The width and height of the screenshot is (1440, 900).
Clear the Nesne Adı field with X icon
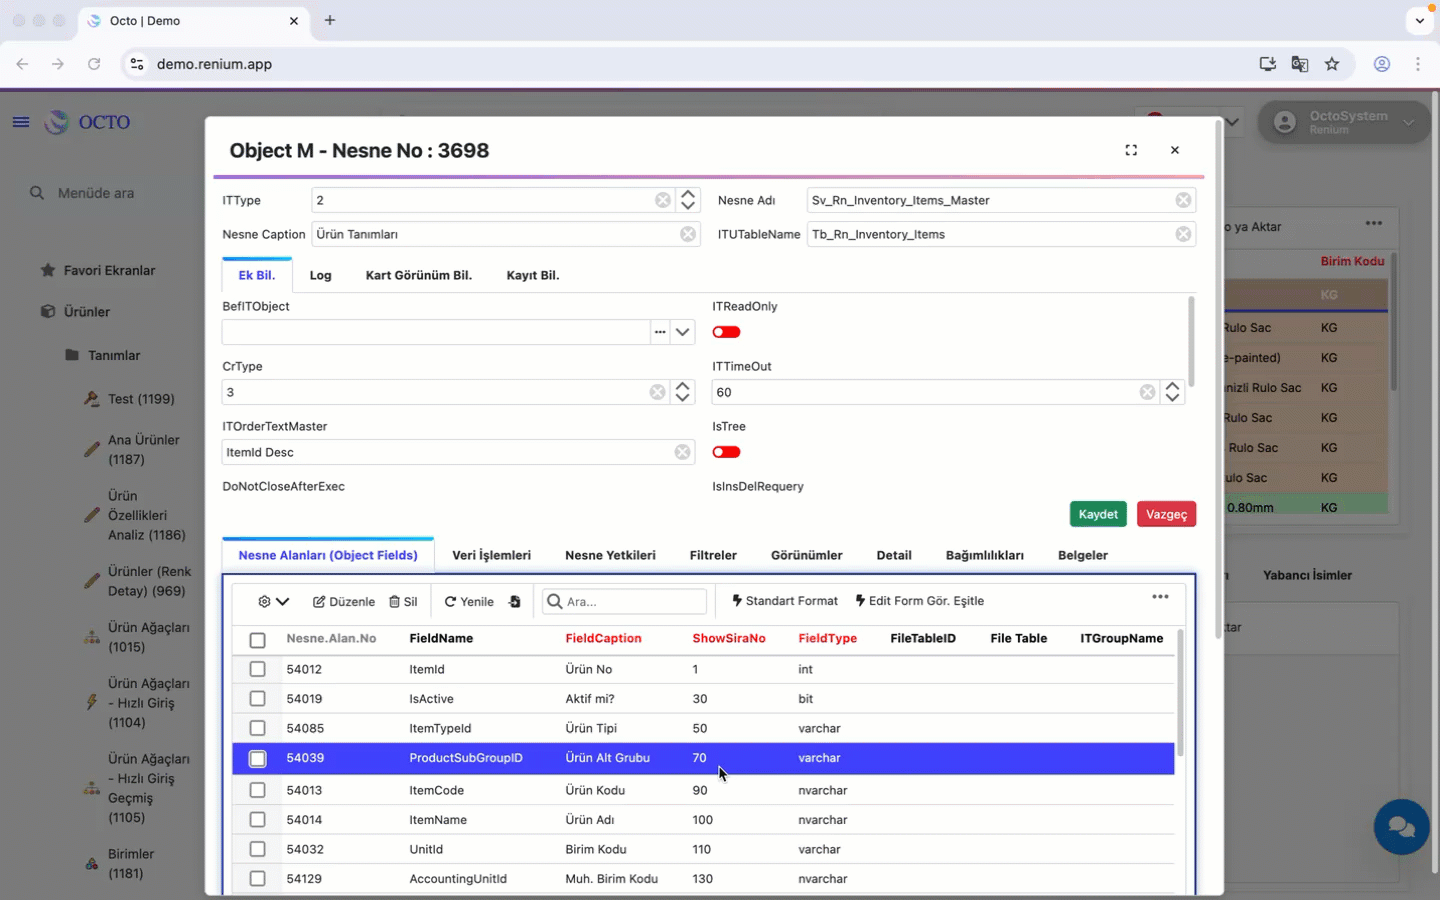pyautogui.click(x=1183, y=200)
